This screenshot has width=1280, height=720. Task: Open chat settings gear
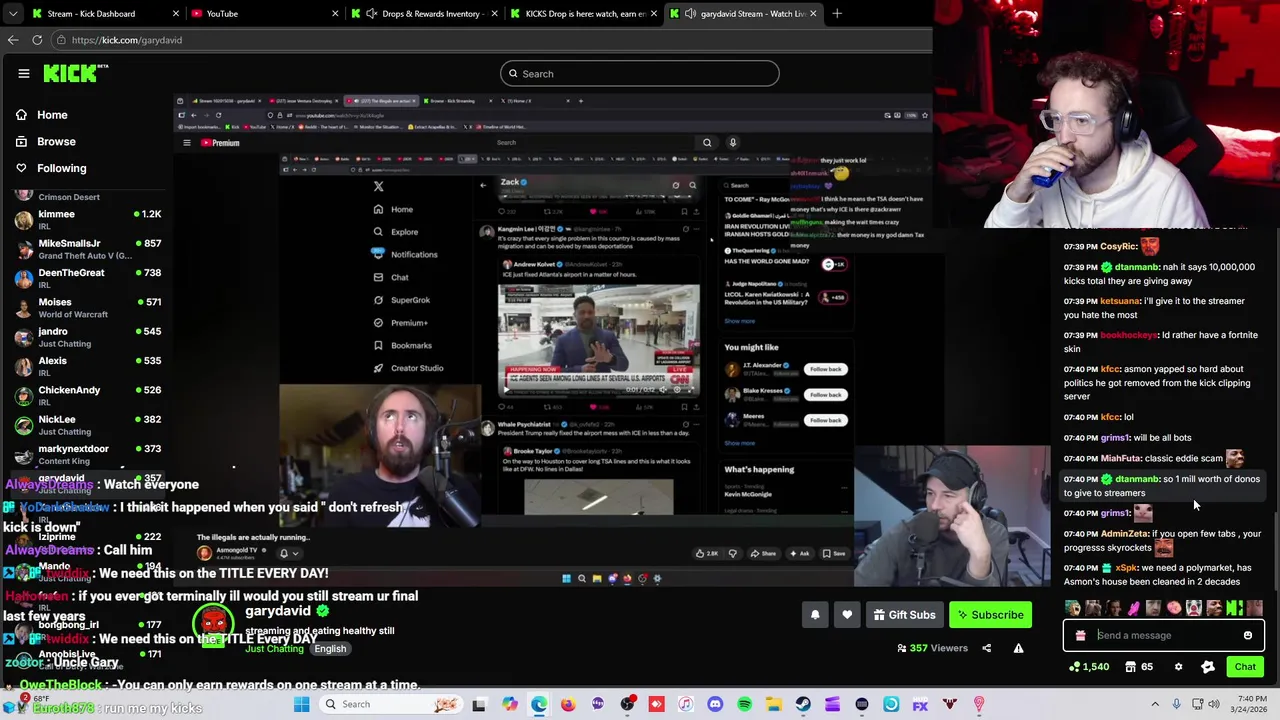[1178, 667]
